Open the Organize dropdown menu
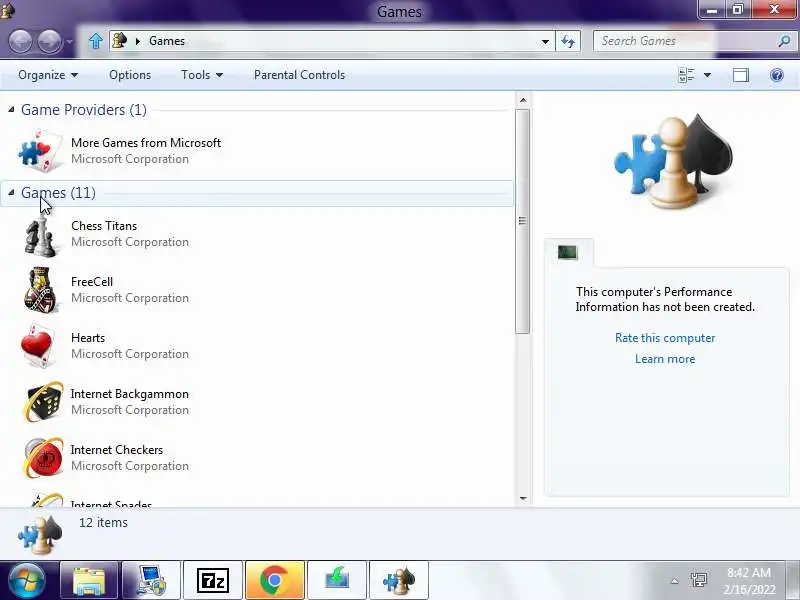 click(47, 75)
